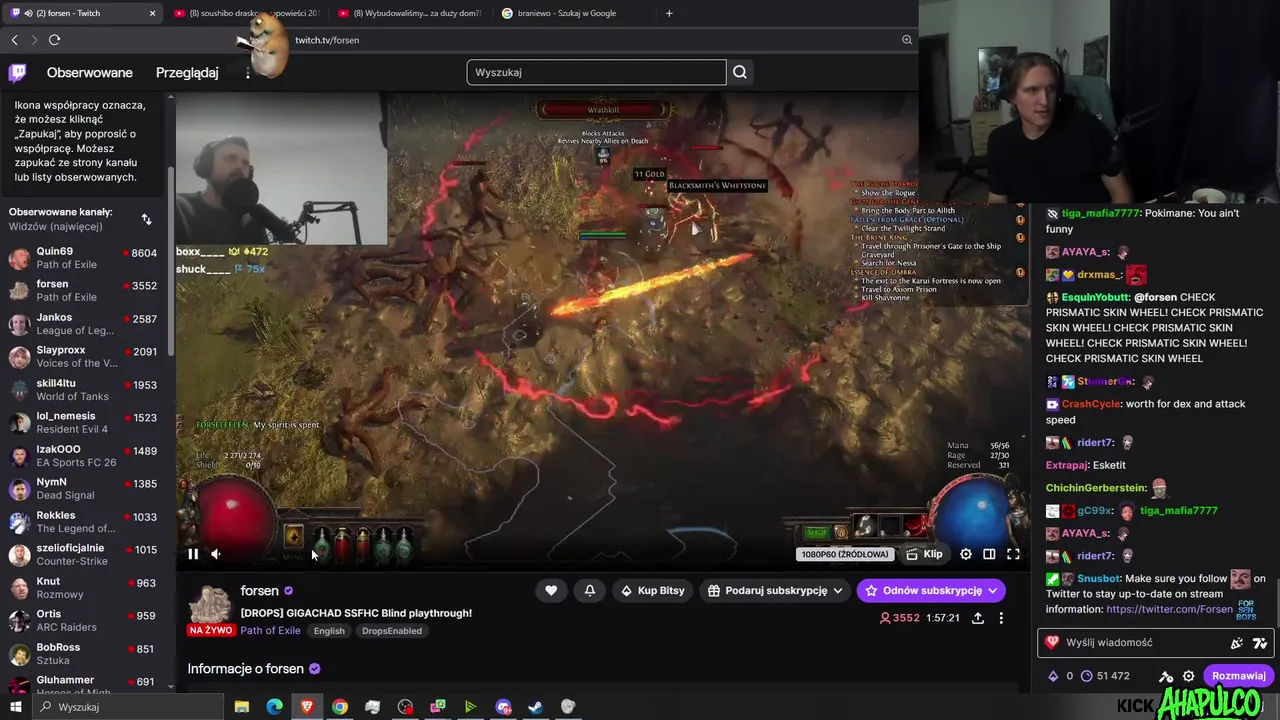1280x720 pixels.
Task: Open Windows Start menu
Action: [15, 707]
